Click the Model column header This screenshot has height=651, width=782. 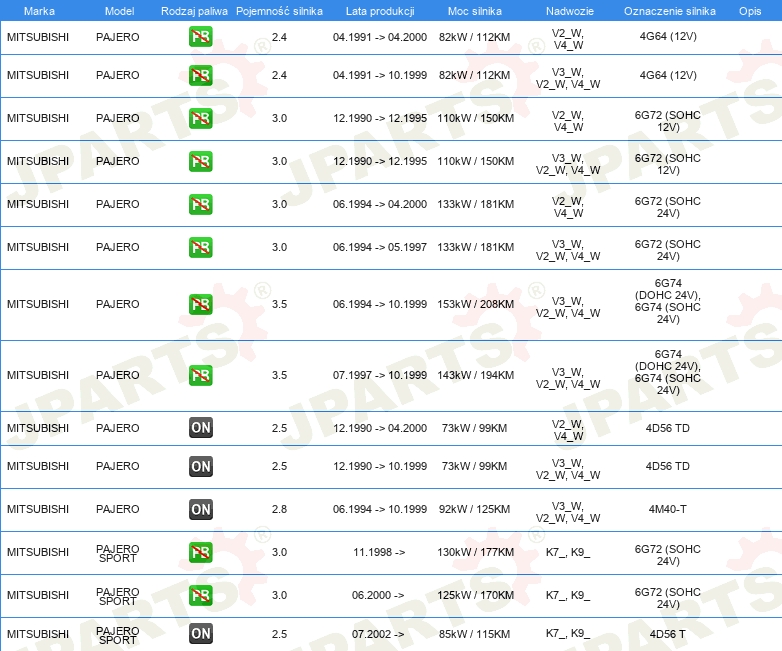point(119,11)
